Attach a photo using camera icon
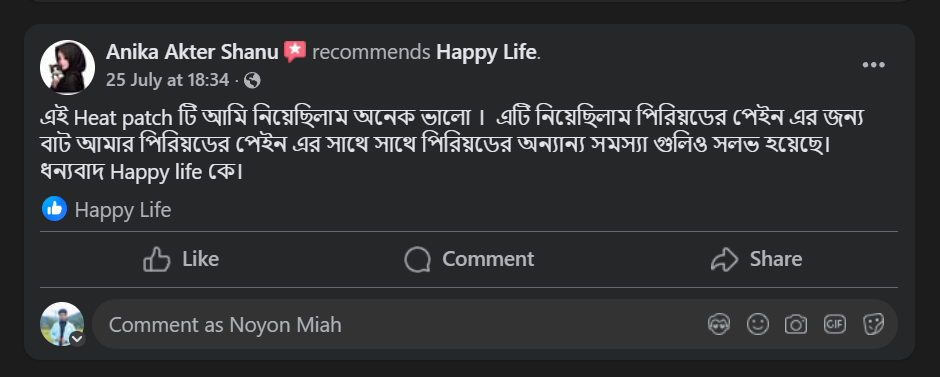940x377 pixels. click(x=796, y=325)
